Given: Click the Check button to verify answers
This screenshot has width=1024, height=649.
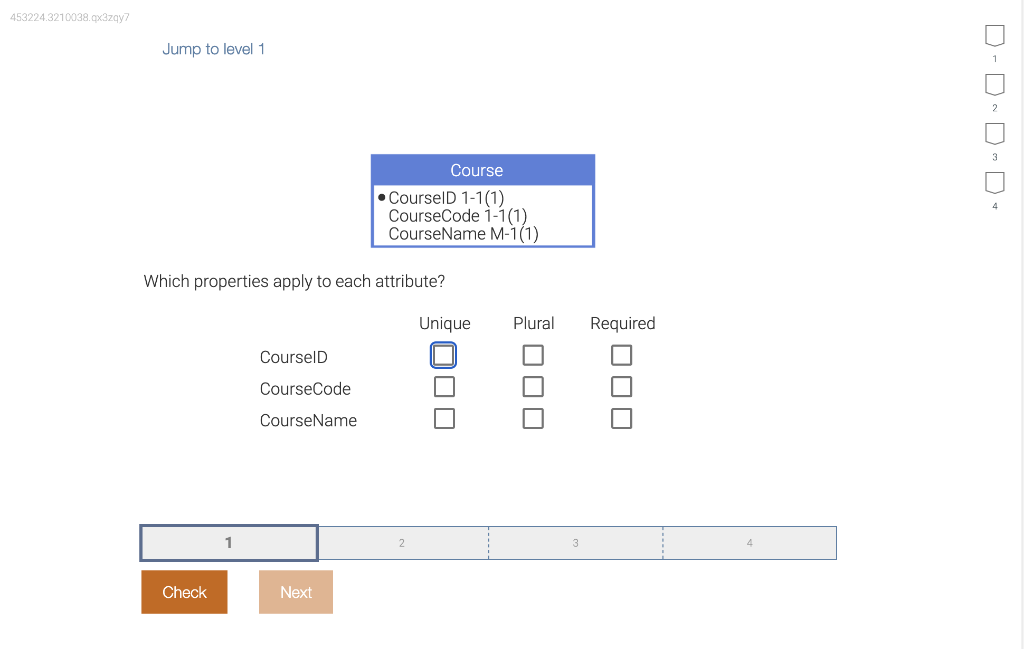Looking at the screenshot, I should [x=184, y=591].
